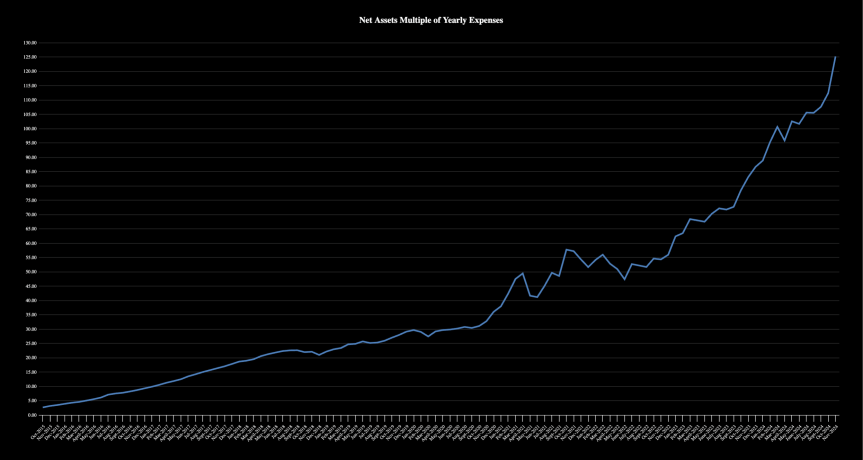863x460 pixels.
Task: Select the 50.00 y-axis label
Action: (30, 272)
